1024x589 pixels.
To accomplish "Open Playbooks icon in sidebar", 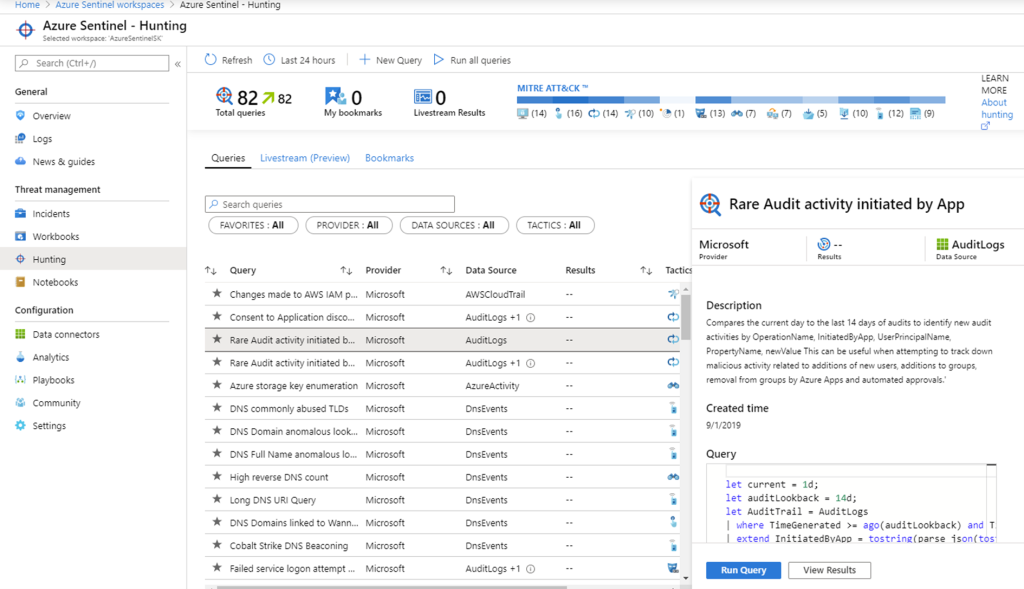I will pos(20,380).
